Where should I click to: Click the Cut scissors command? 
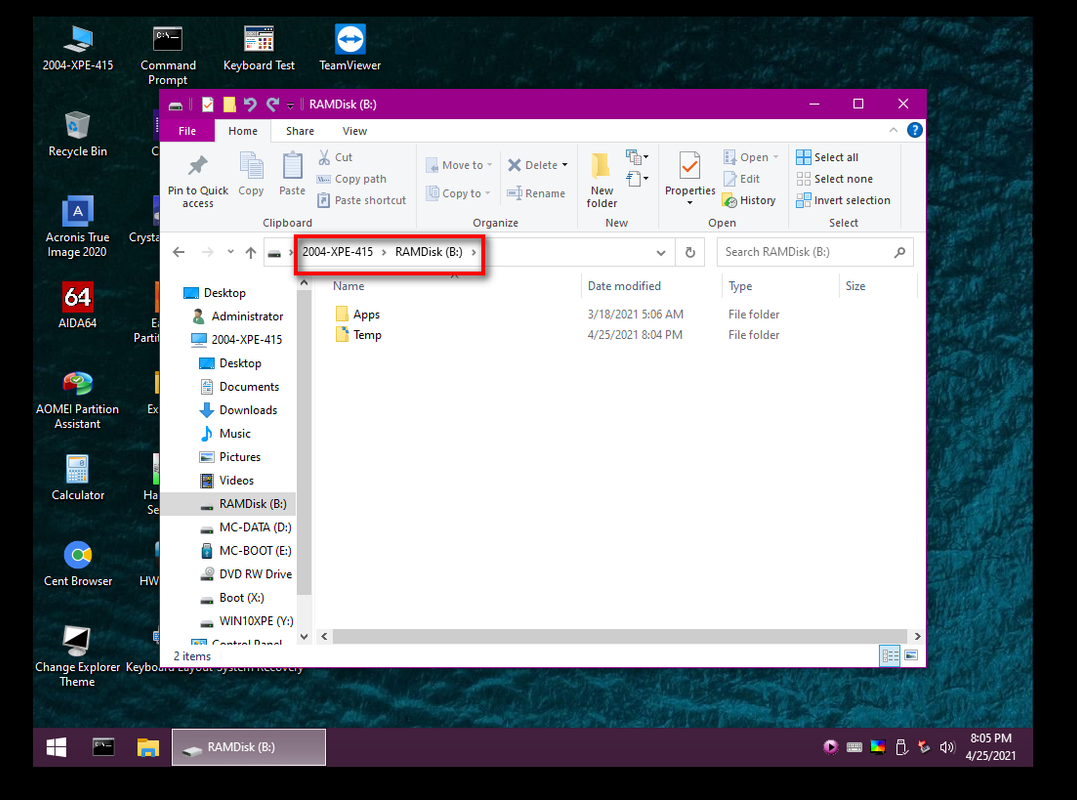335,157
